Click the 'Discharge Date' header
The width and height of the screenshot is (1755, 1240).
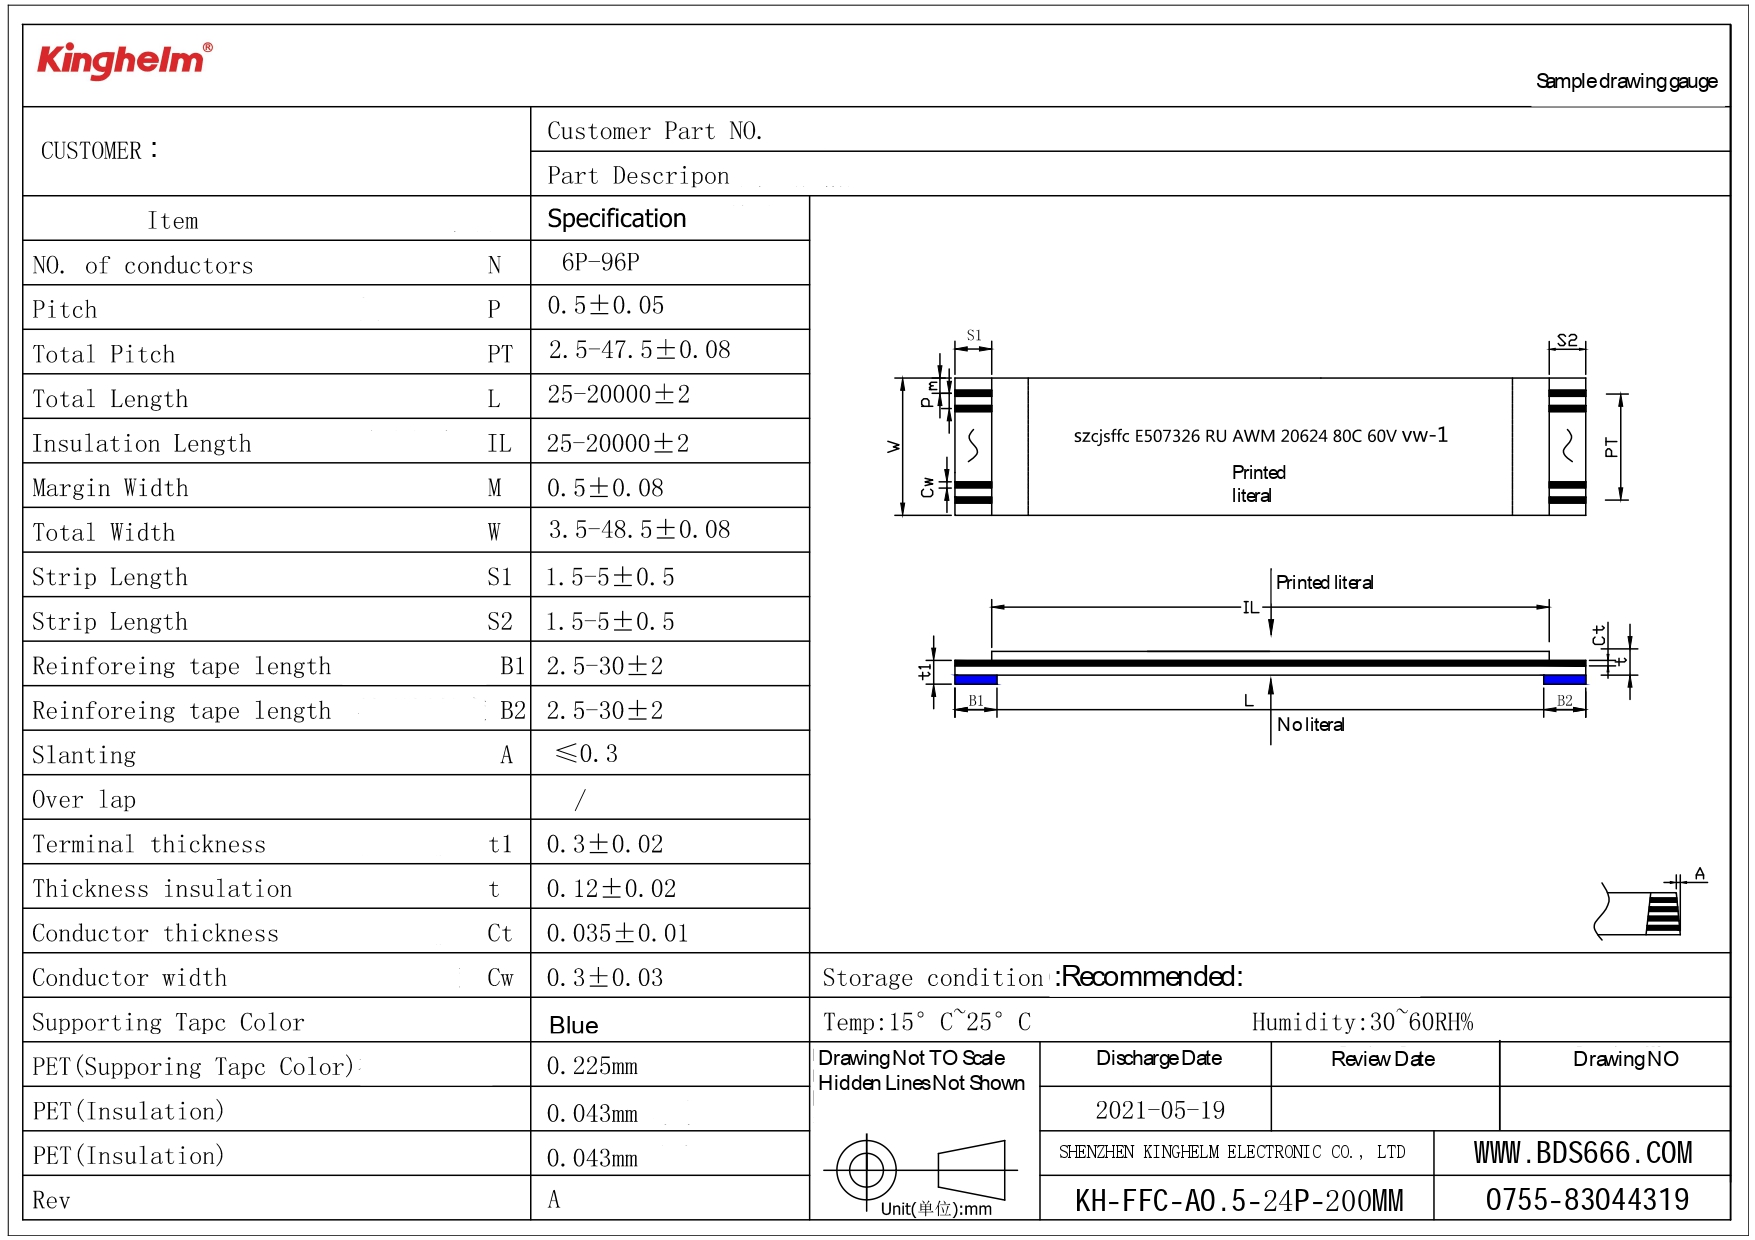(x=1159, y=1058)
